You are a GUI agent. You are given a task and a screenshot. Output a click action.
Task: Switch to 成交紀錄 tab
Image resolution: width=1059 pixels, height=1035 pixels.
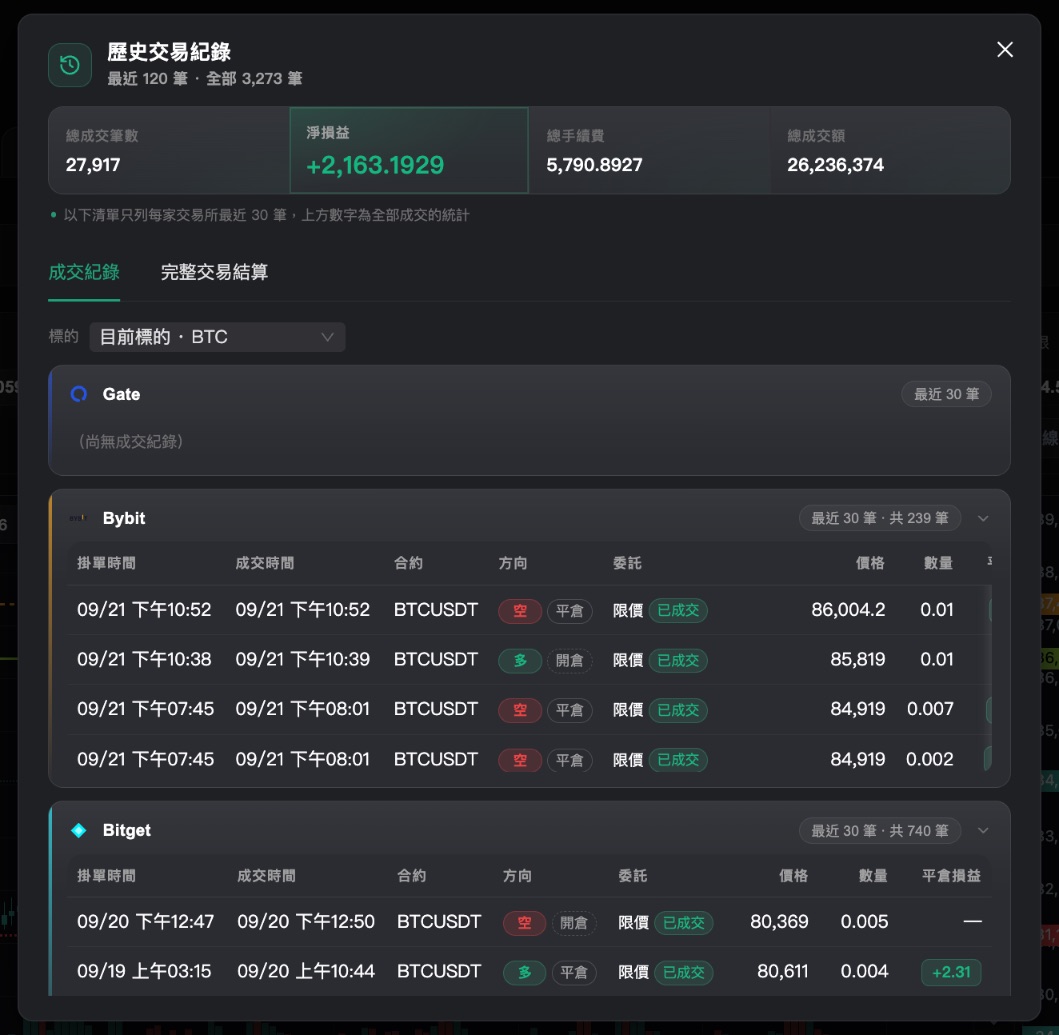[x=84, y=272]
